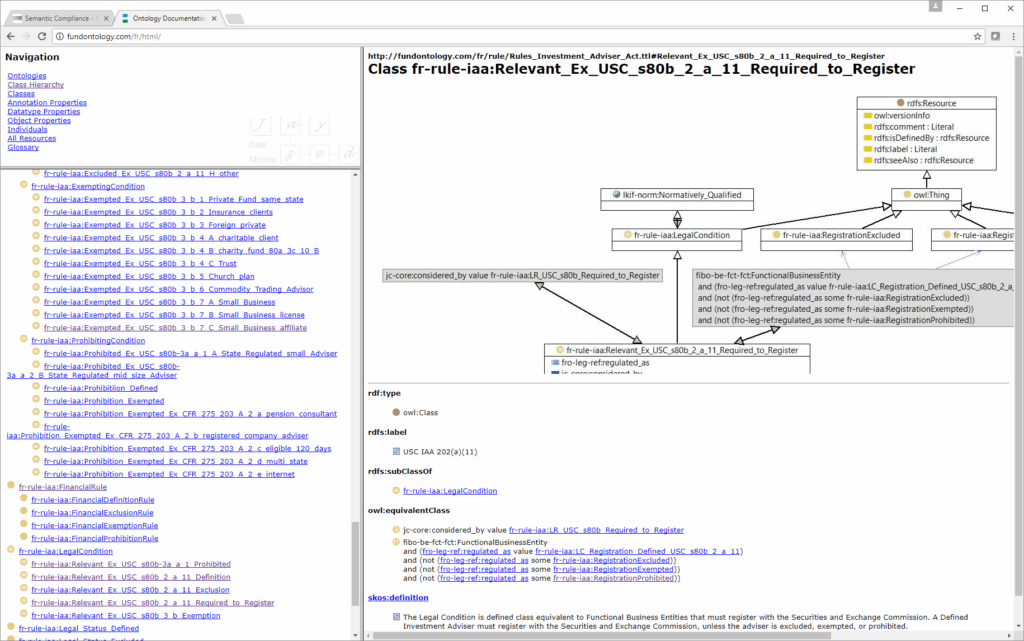Follow the rdfs:subClassOf fr-rule-iaa:LegalCondition link
The height and width of the screenshot is (641, 1024).
(450, 491)
